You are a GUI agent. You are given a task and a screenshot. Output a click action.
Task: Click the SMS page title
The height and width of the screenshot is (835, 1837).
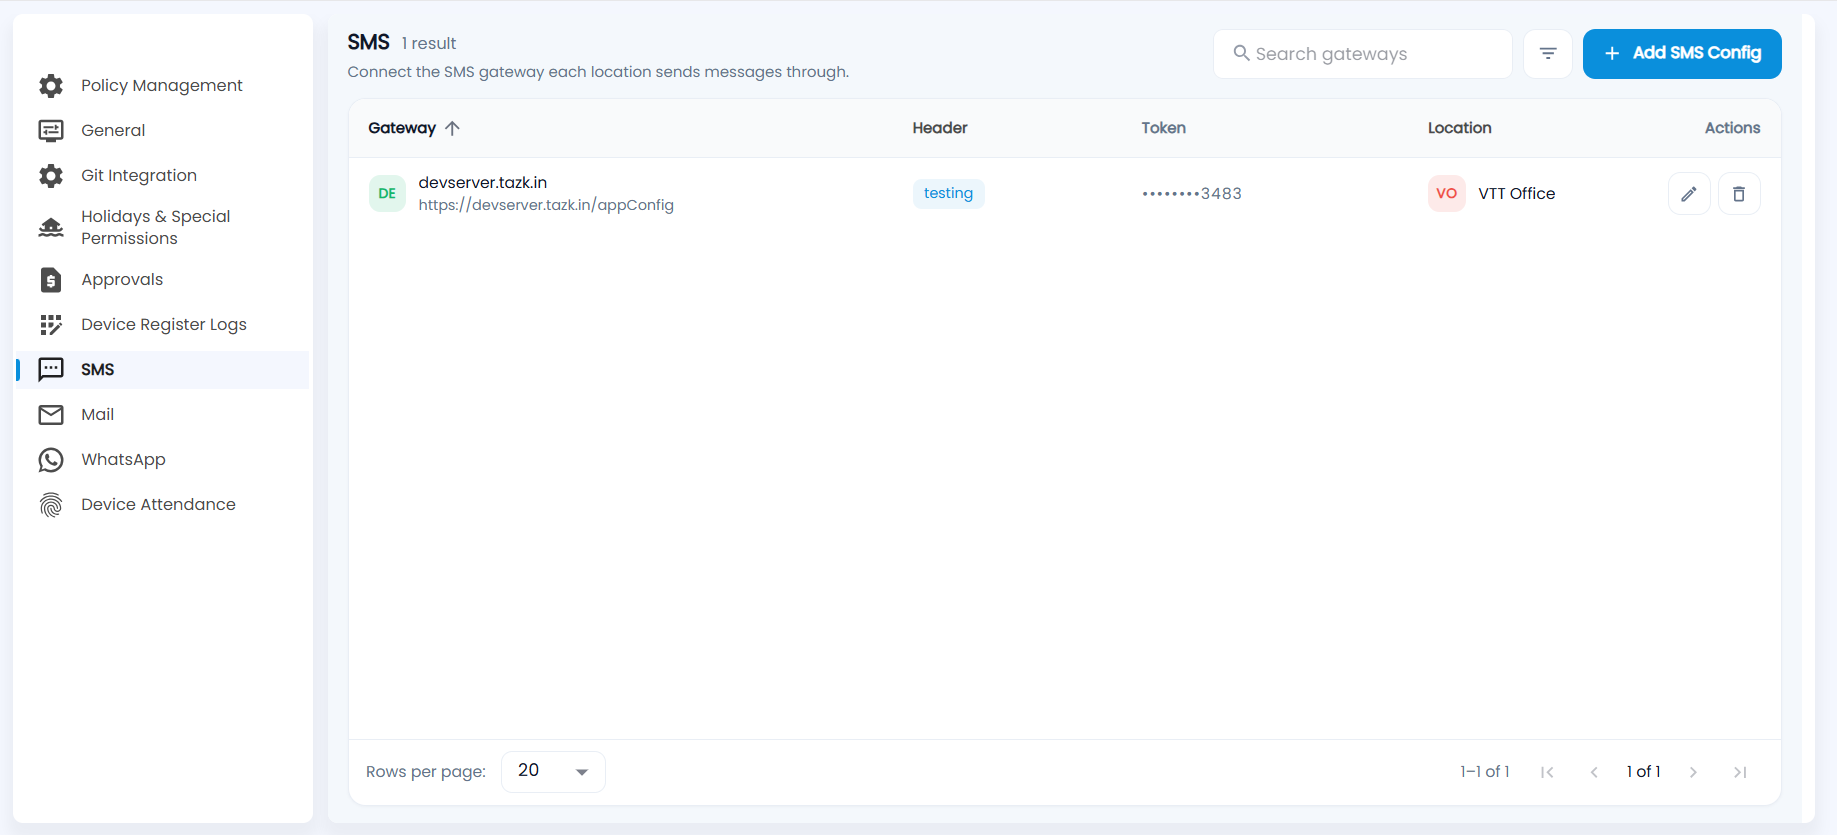click(369, 43)
